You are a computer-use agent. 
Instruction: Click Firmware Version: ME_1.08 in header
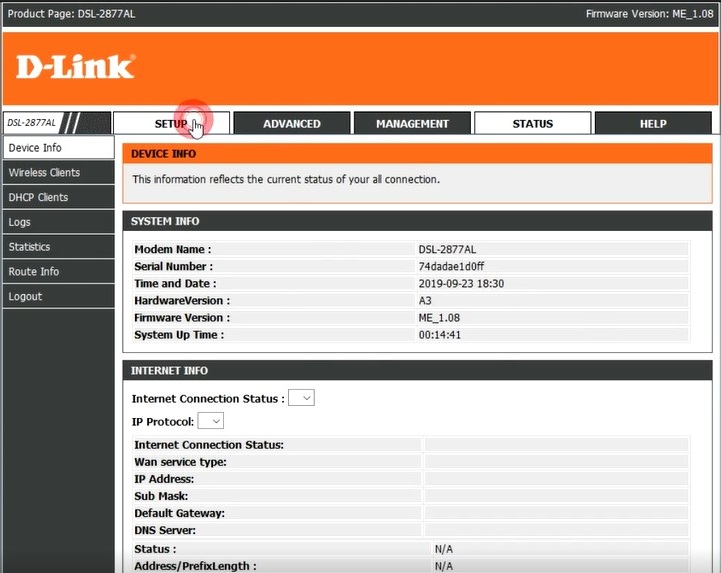point(649,14)
